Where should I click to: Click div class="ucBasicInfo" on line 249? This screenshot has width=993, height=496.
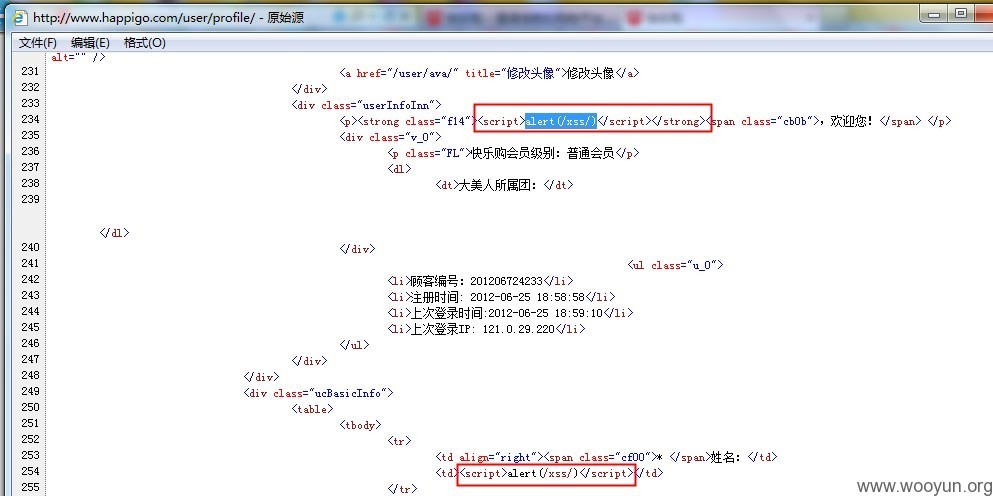(319, 393)
